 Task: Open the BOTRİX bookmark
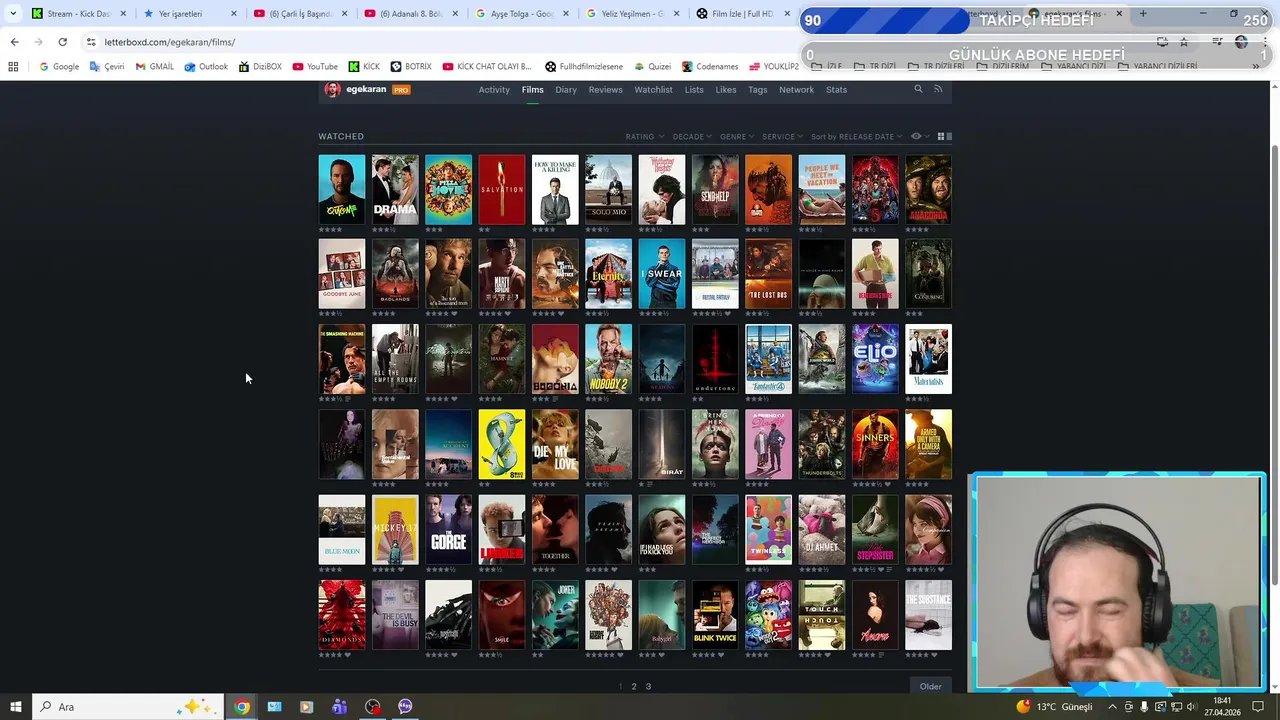(x=411, y=66)
